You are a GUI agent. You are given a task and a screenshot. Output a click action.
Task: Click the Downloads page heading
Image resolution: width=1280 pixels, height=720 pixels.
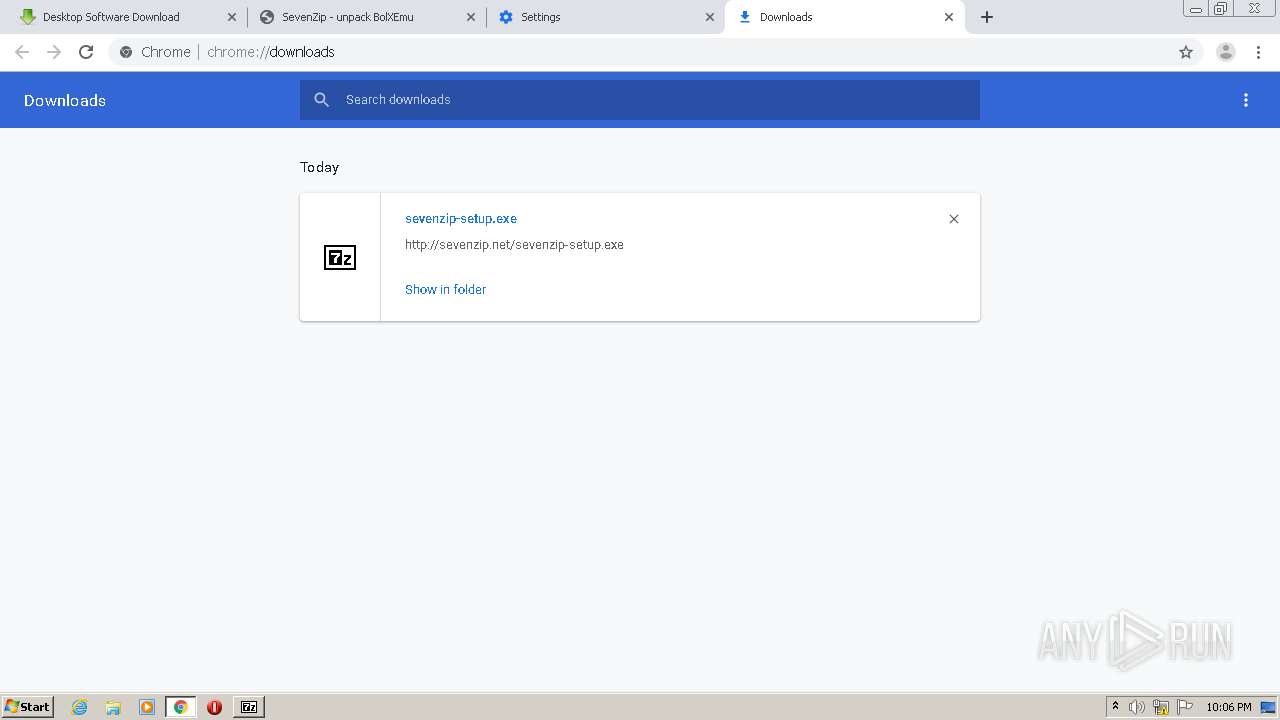[65, 100]
